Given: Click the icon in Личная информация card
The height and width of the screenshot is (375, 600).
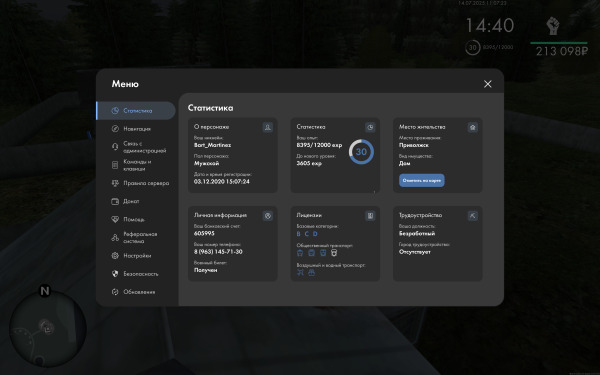Looking at the screenshot, I should point(267,216).
